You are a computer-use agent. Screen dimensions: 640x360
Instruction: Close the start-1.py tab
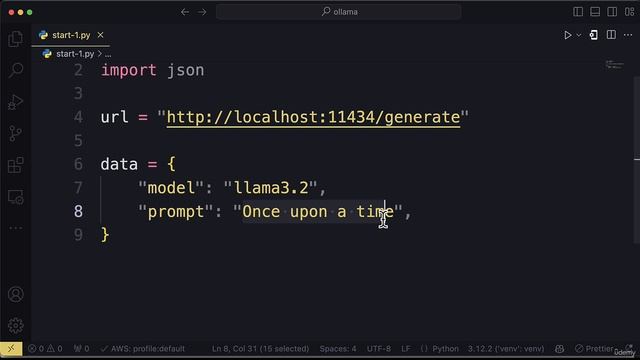pos(100,35)
